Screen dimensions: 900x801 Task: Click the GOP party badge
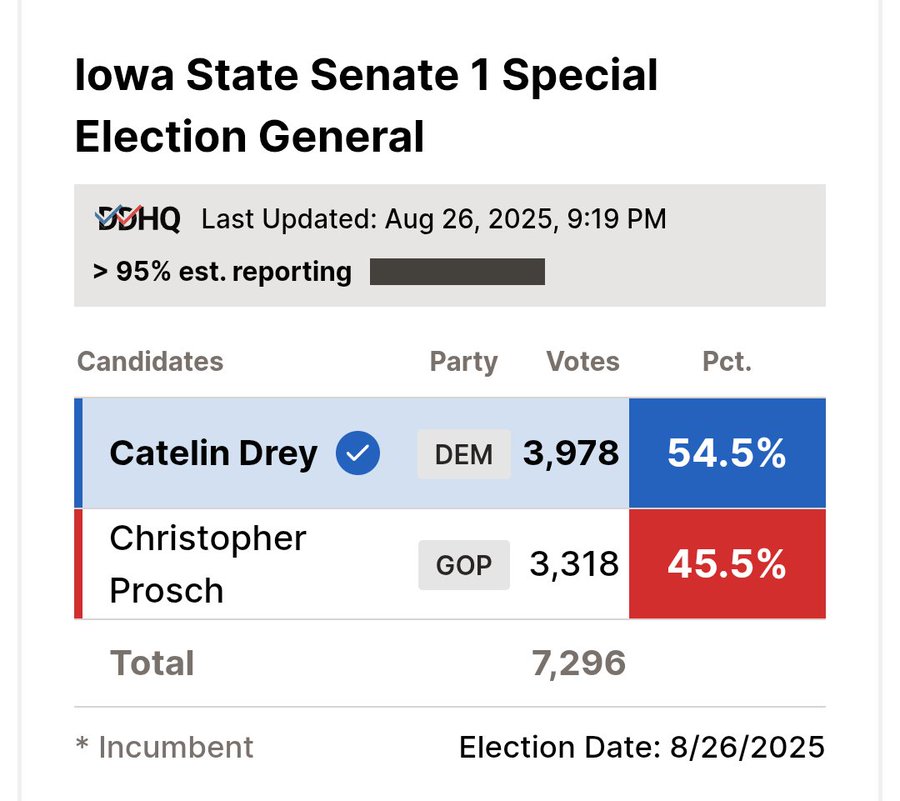[x=464, y=565]
